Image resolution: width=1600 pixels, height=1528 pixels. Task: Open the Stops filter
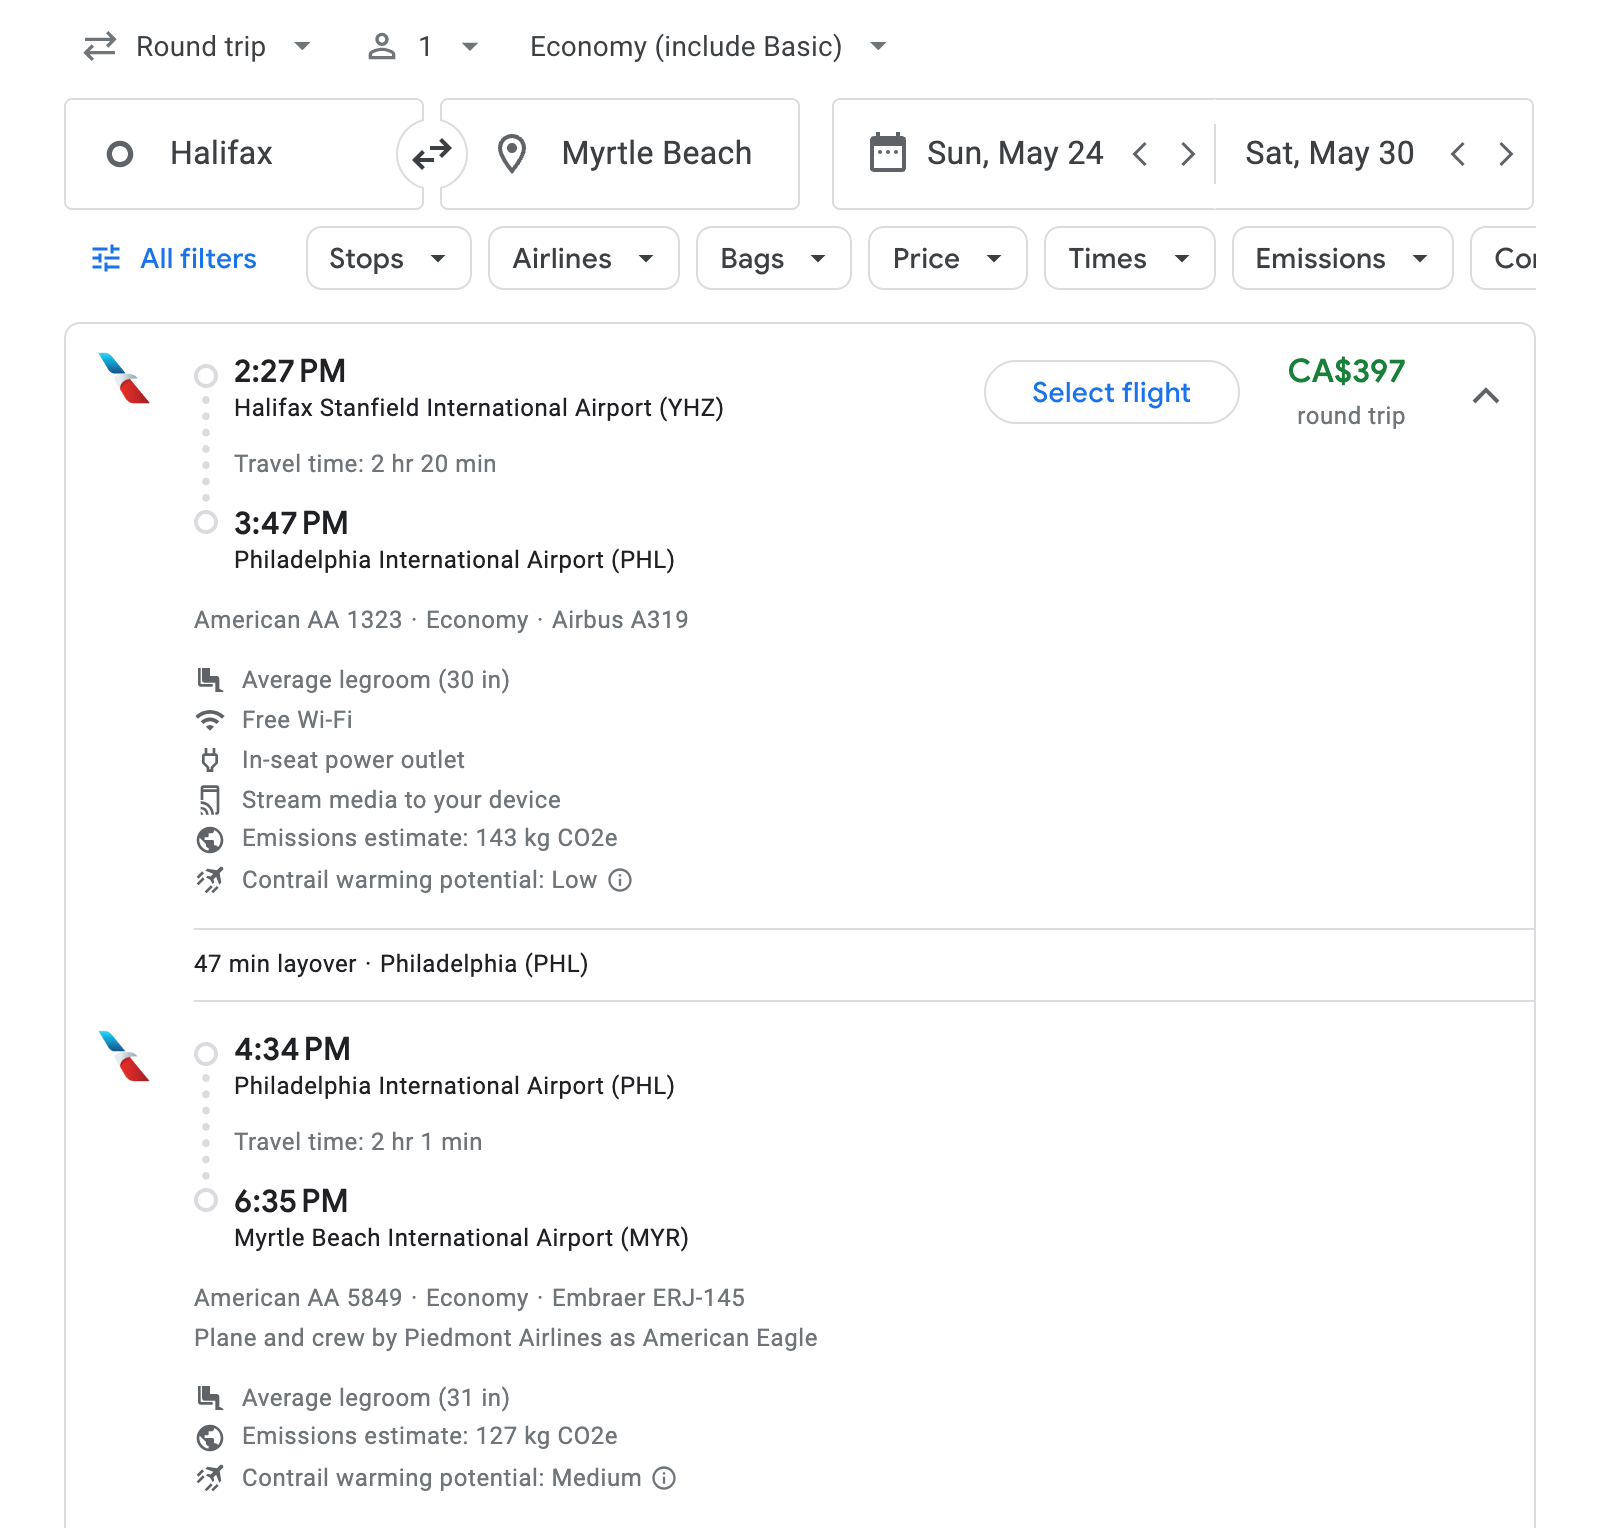pyautogui.click(x=388, y=259)
